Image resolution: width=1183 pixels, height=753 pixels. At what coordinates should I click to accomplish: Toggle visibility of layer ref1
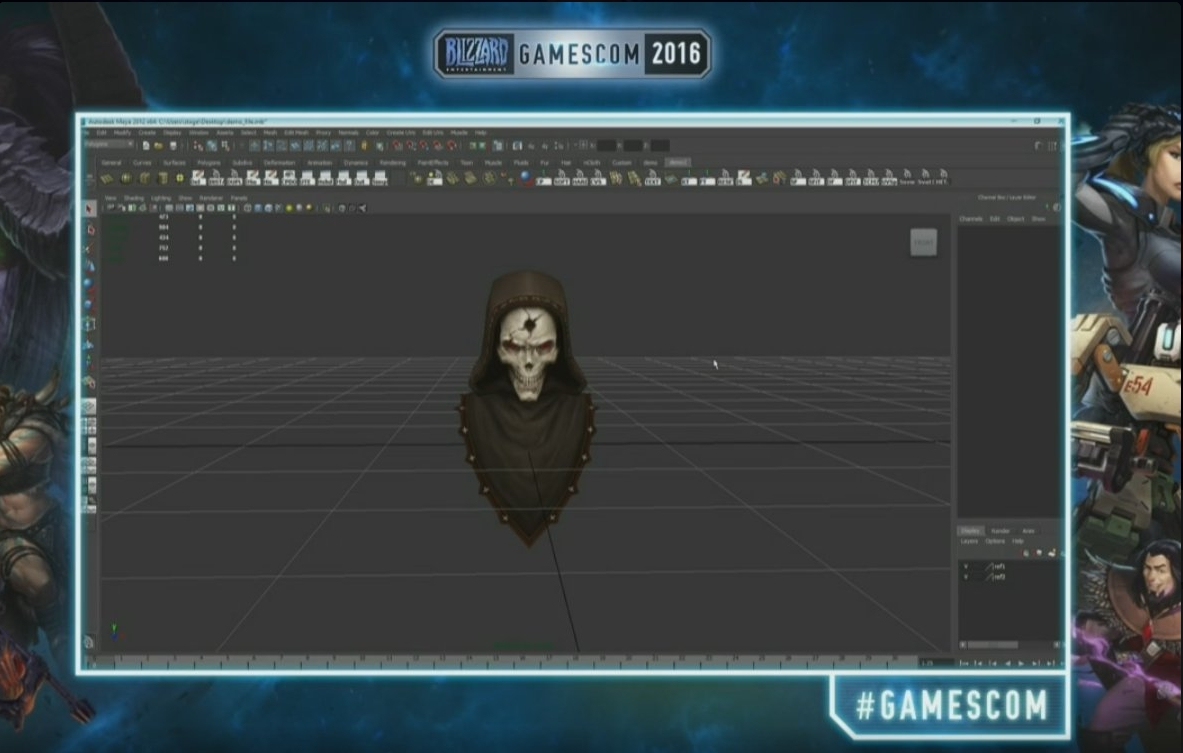(x=966, y=566)
